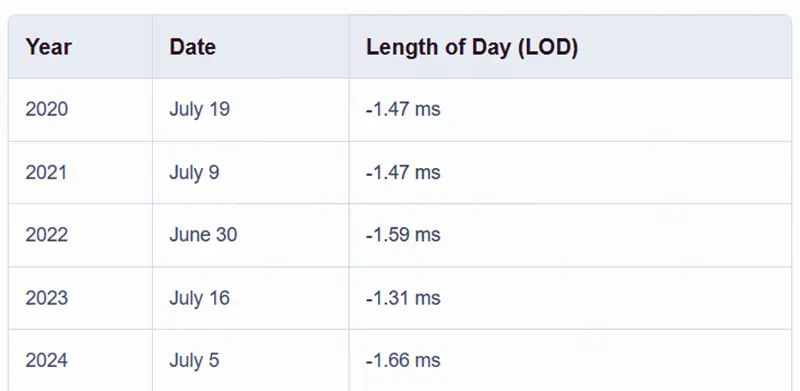Click the July 16 date cell
The height and width of the screenshot is (391, 800).
tap(251, 298)
